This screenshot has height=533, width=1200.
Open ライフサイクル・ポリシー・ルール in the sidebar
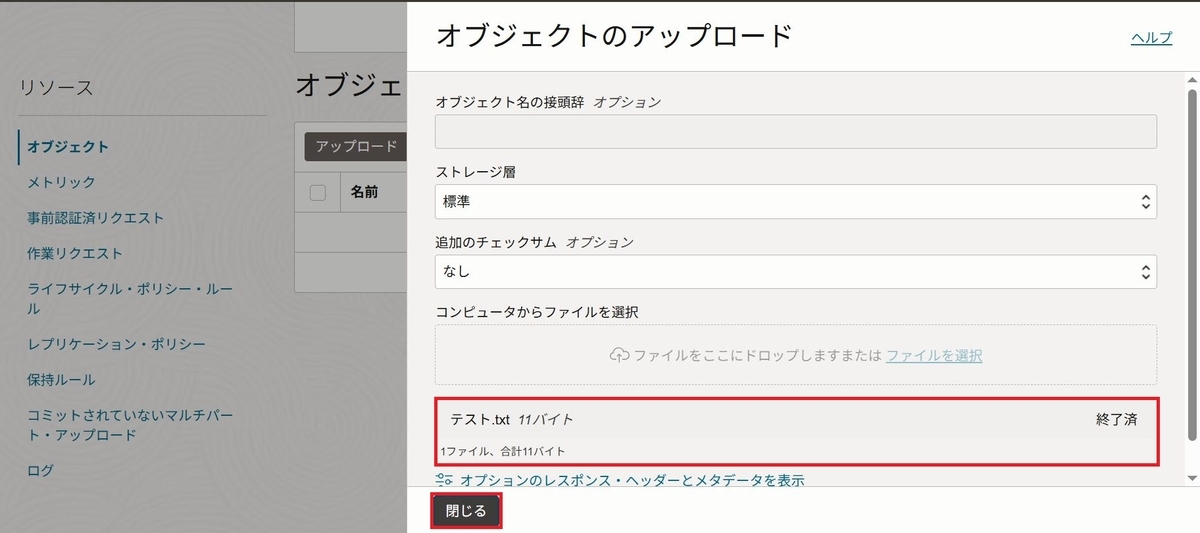point(130,298)
